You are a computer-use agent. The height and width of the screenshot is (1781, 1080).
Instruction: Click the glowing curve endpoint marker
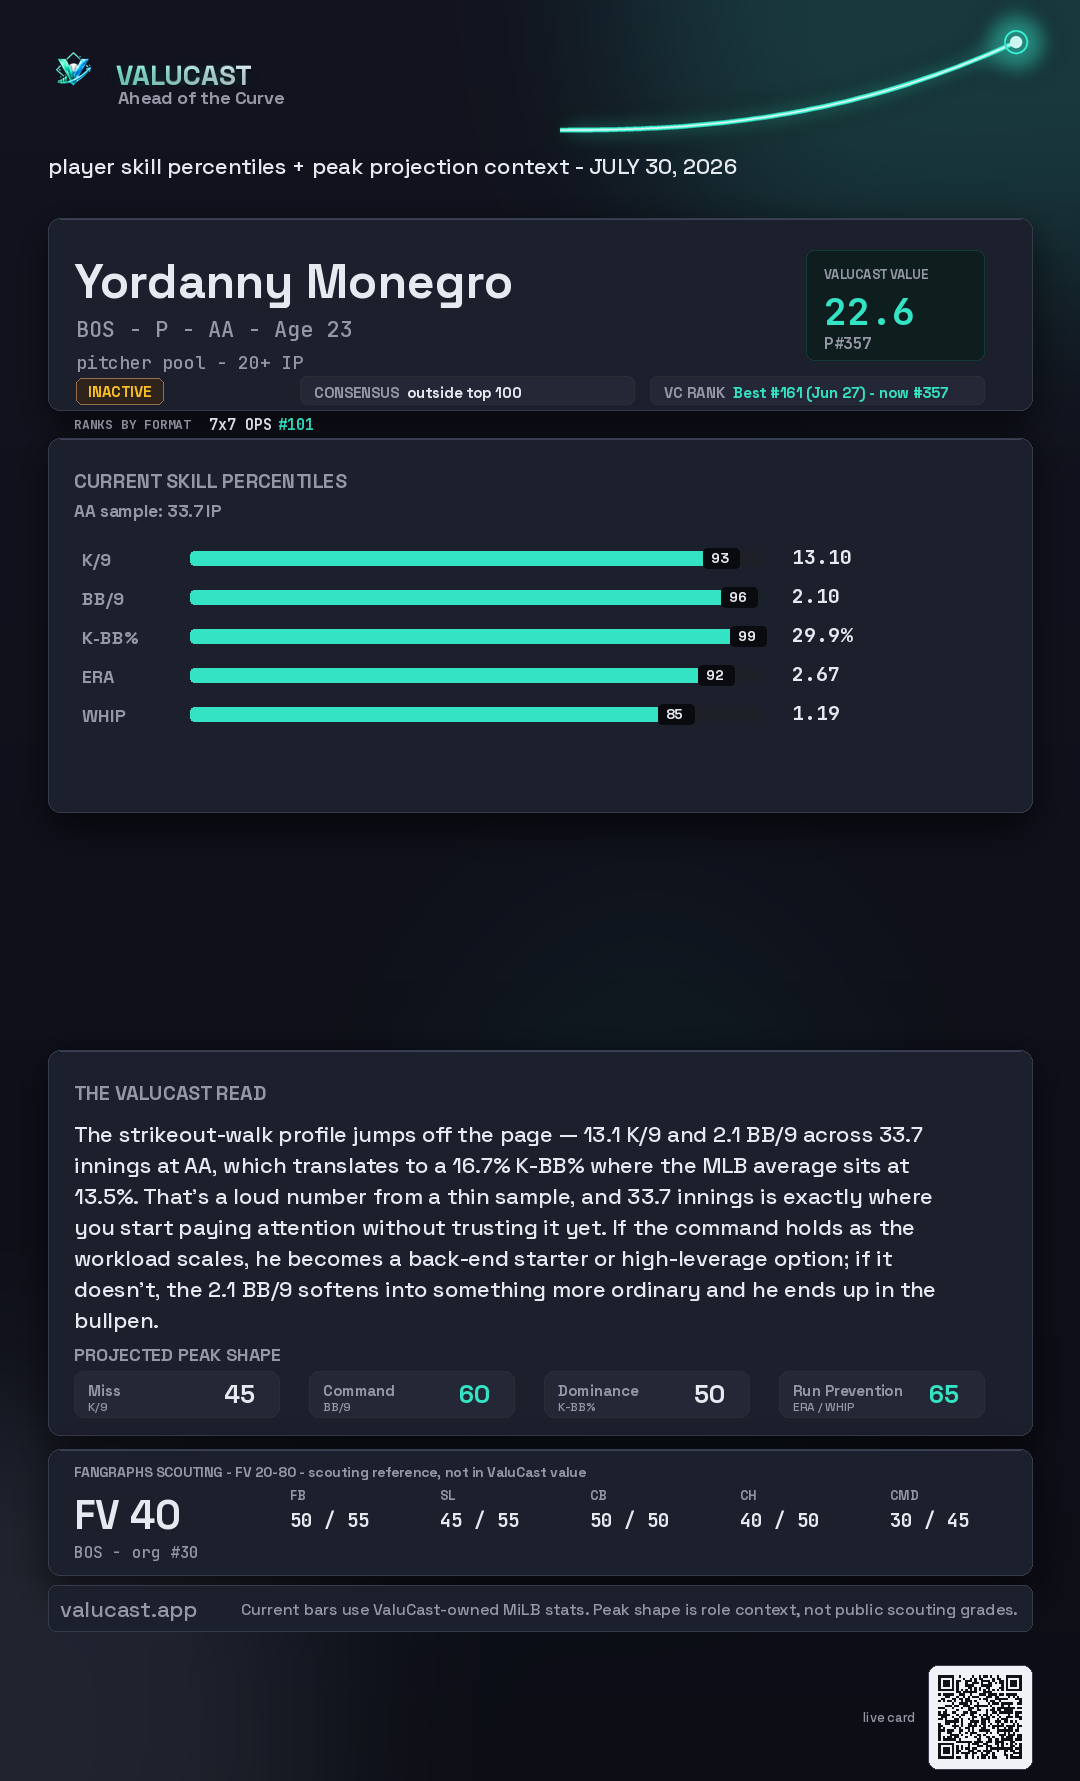pos(1016,42)
